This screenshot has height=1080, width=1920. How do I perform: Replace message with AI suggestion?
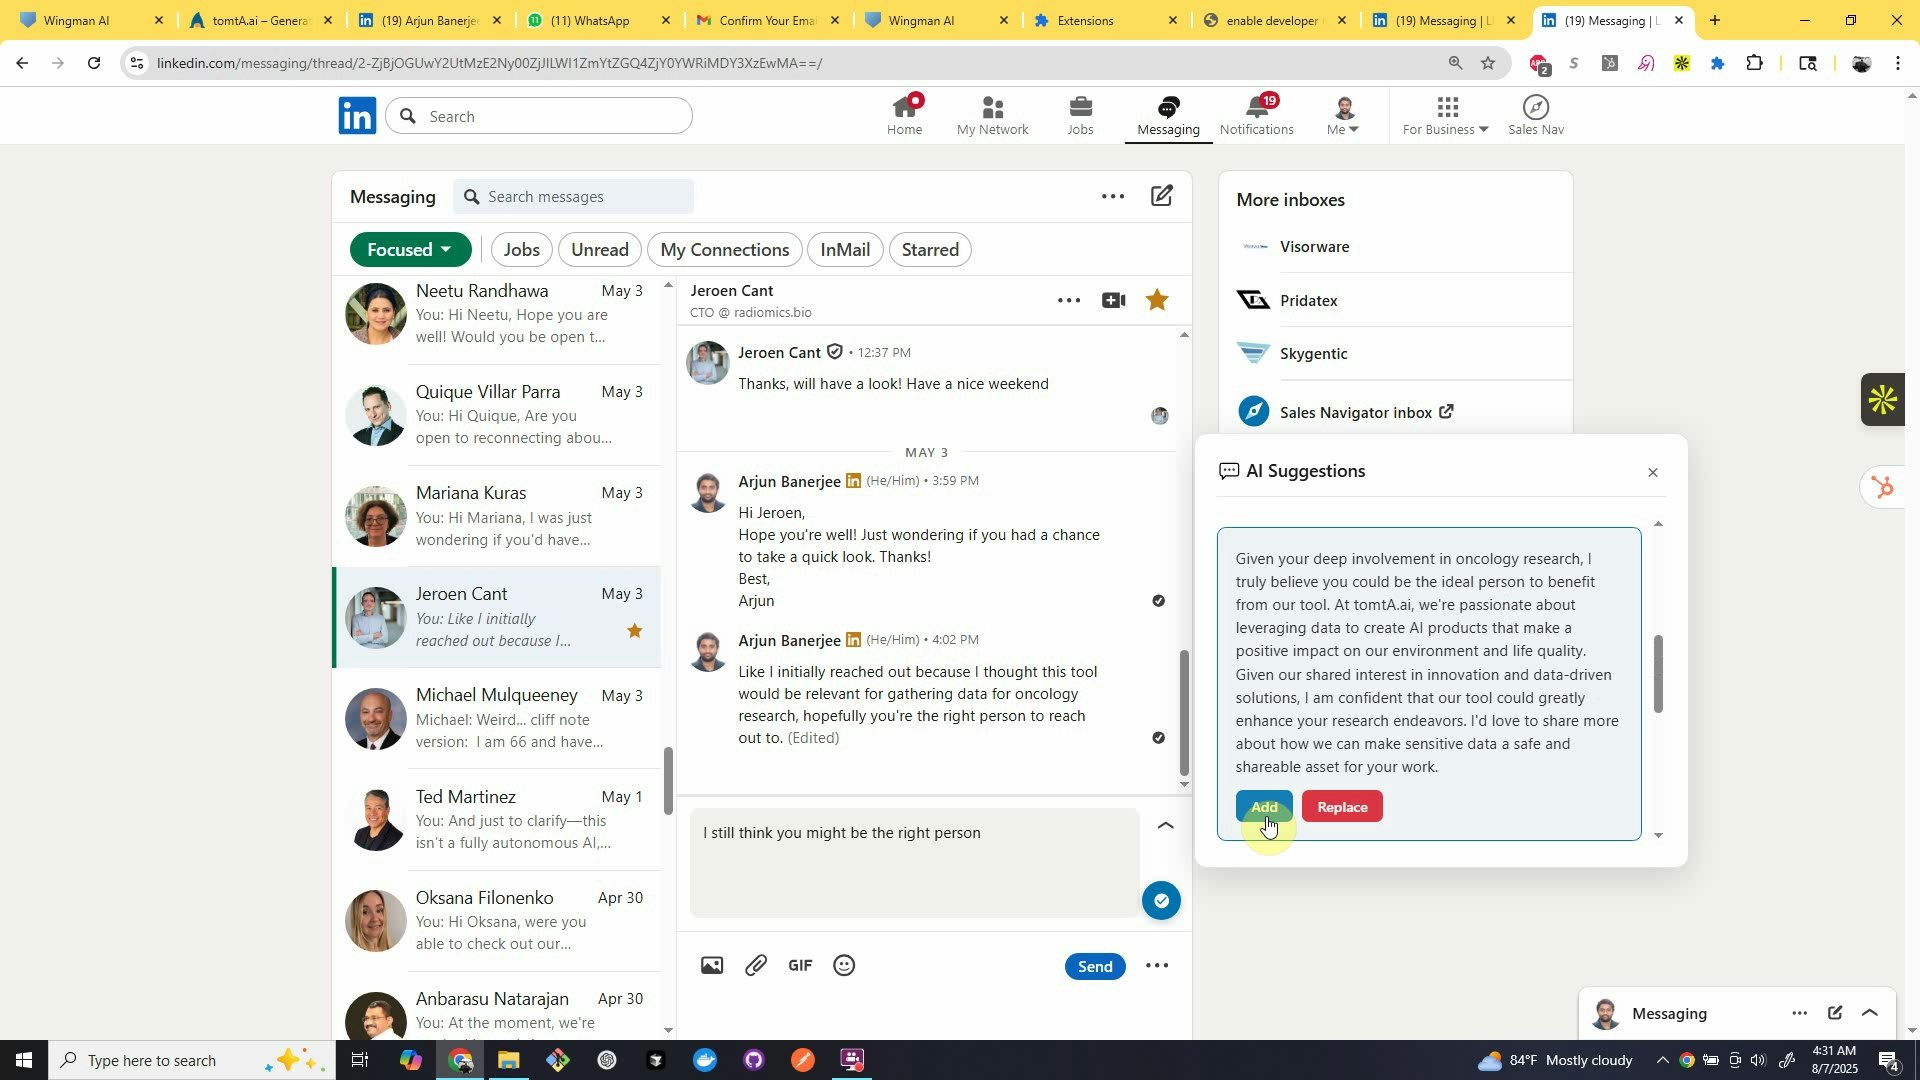click(x=1342, y=807)
